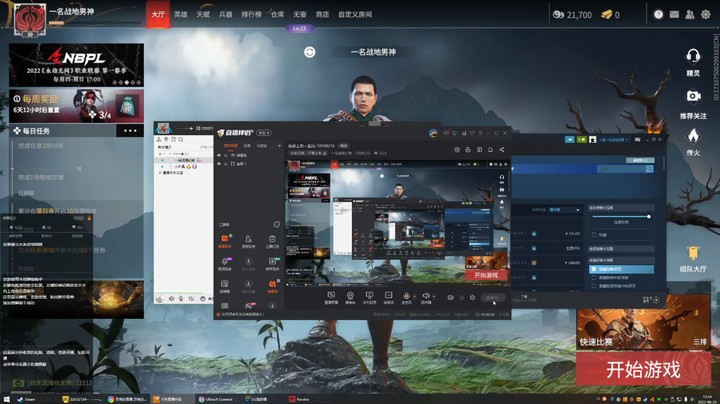
Task: Open the Windows Start button
Action: point(7,399)
